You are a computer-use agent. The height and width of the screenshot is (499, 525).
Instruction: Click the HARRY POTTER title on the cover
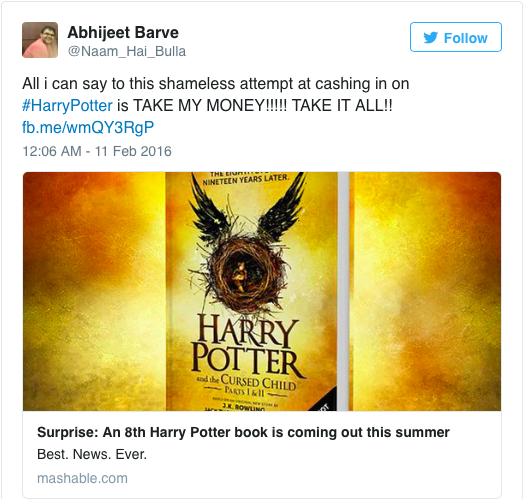(247, 345)
